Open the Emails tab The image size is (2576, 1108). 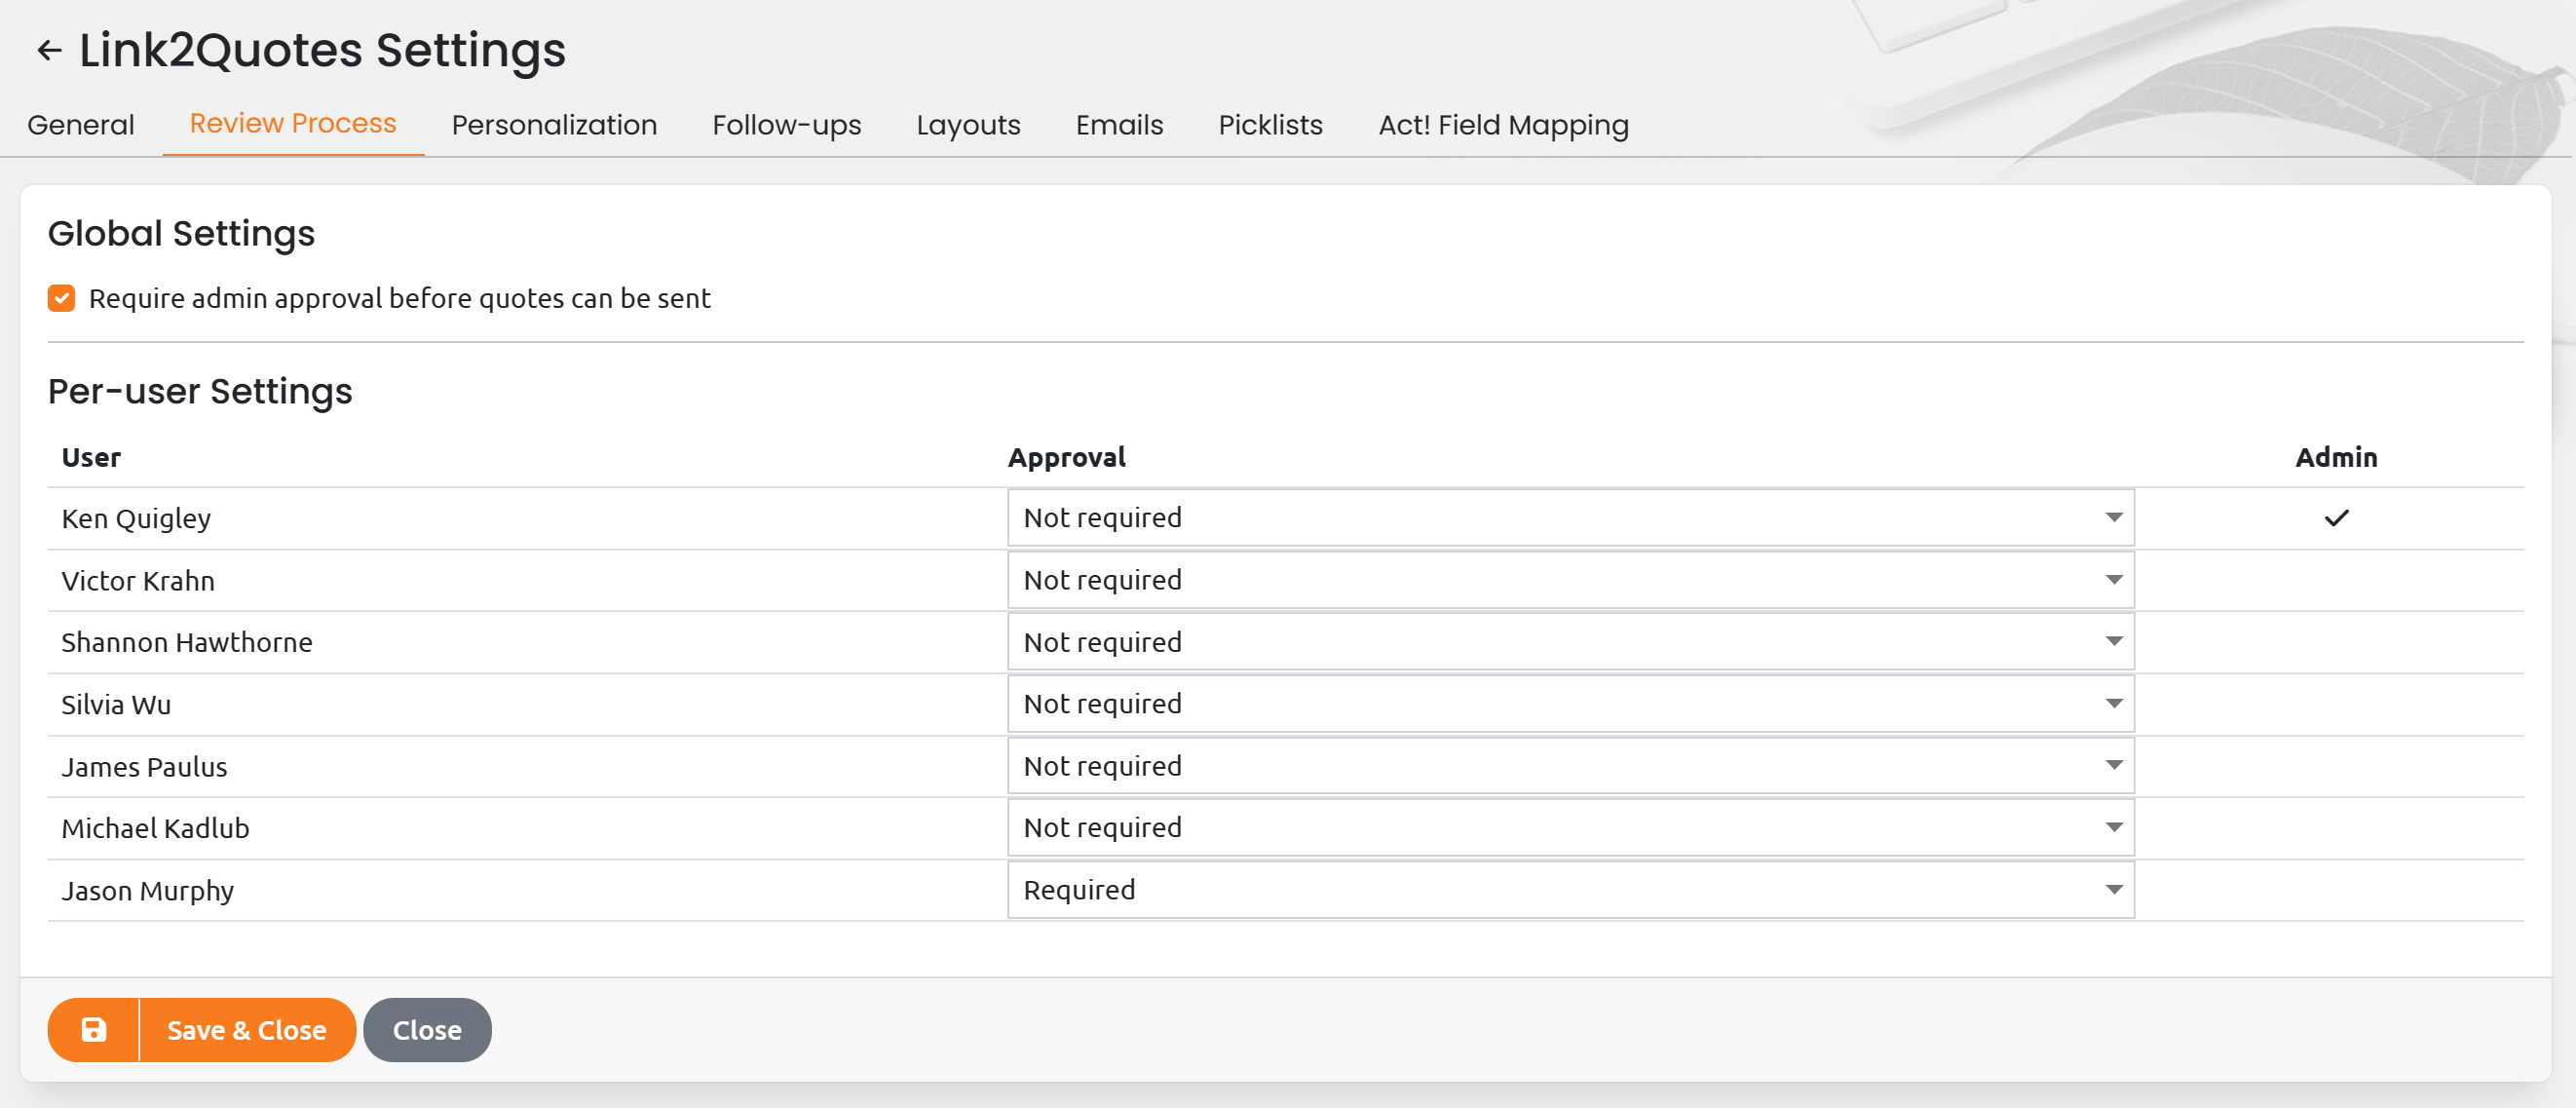1119,125
